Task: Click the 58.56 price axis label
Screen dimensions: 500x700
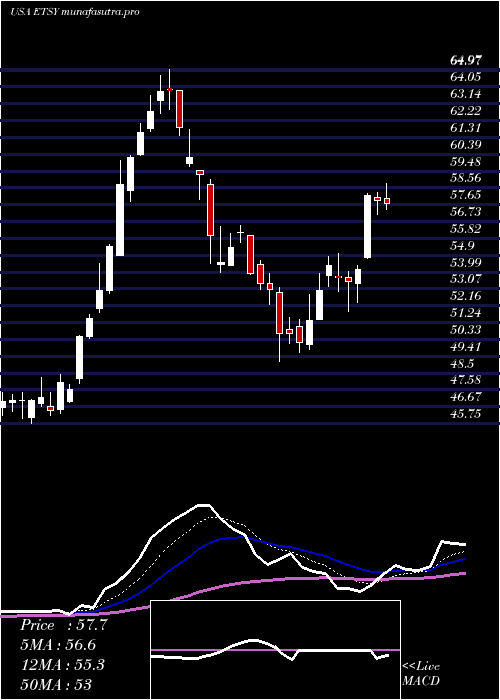Action: tap(465, 178)
